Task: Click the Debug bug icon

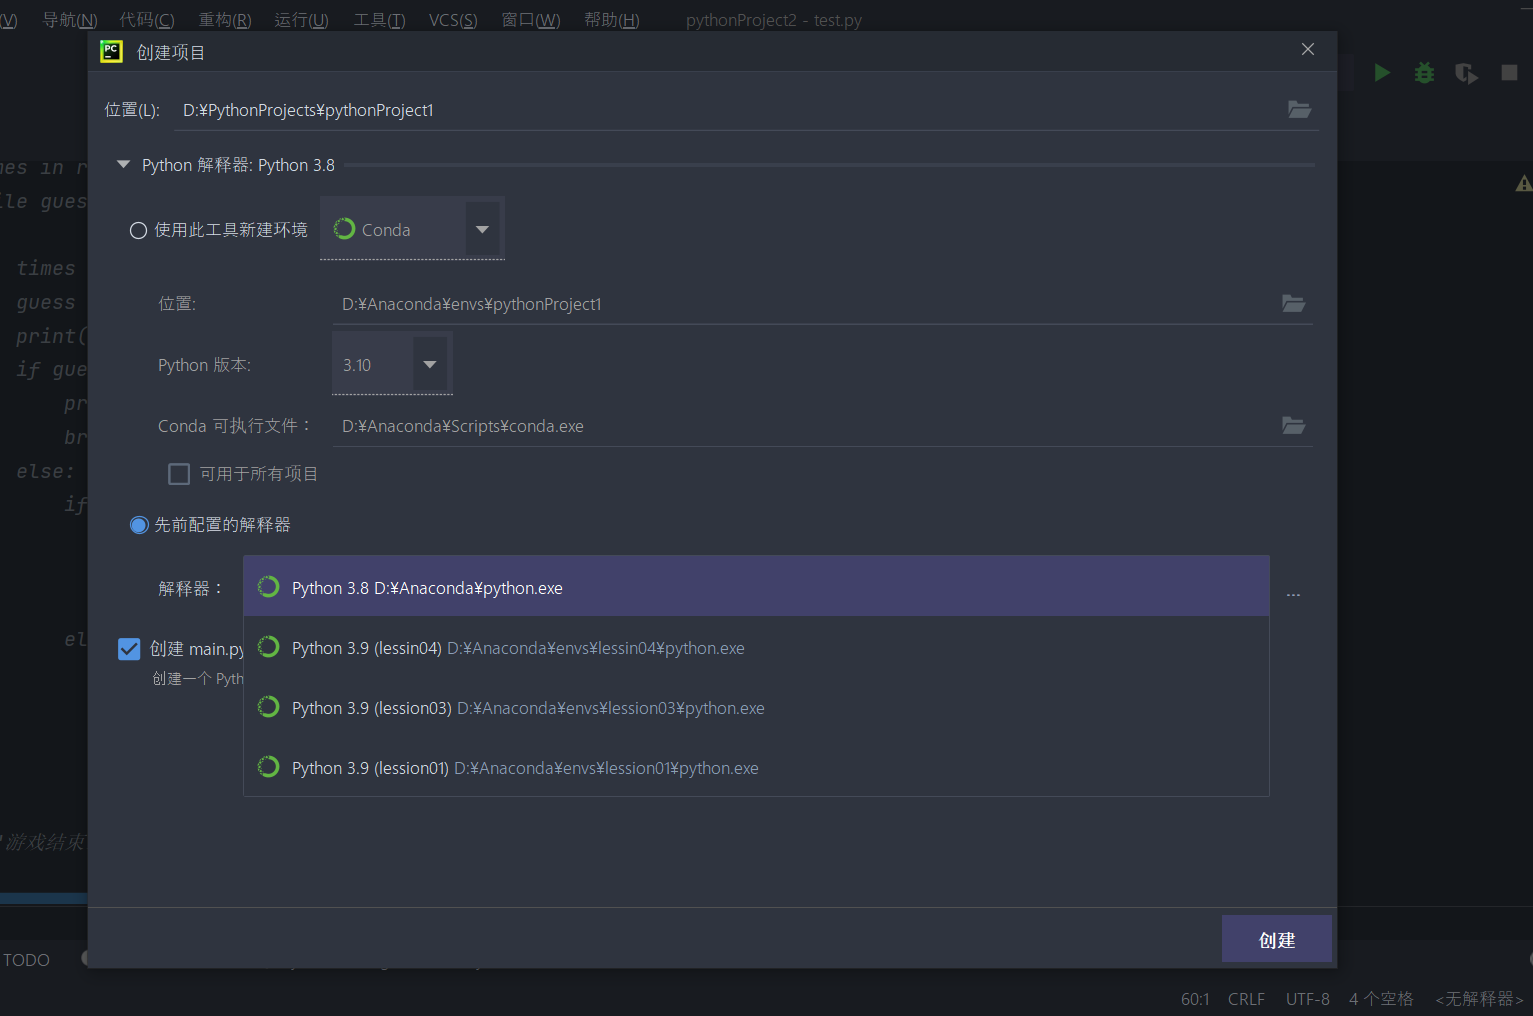Action: click(x=1424, y=73)
